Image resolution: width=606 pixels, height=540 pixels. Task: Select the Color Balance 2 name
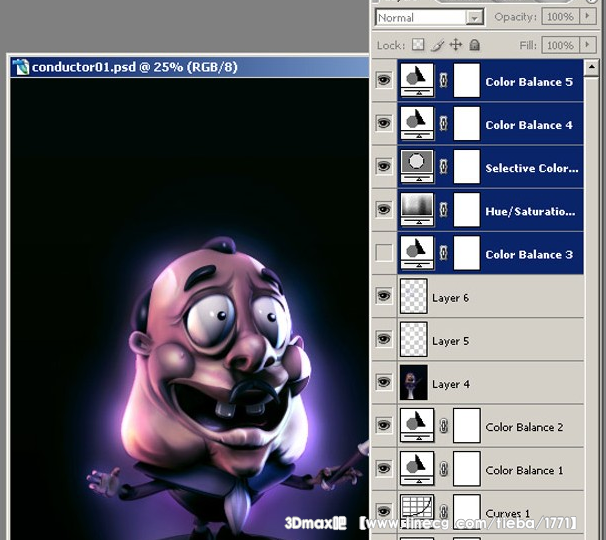pos(524,427)
